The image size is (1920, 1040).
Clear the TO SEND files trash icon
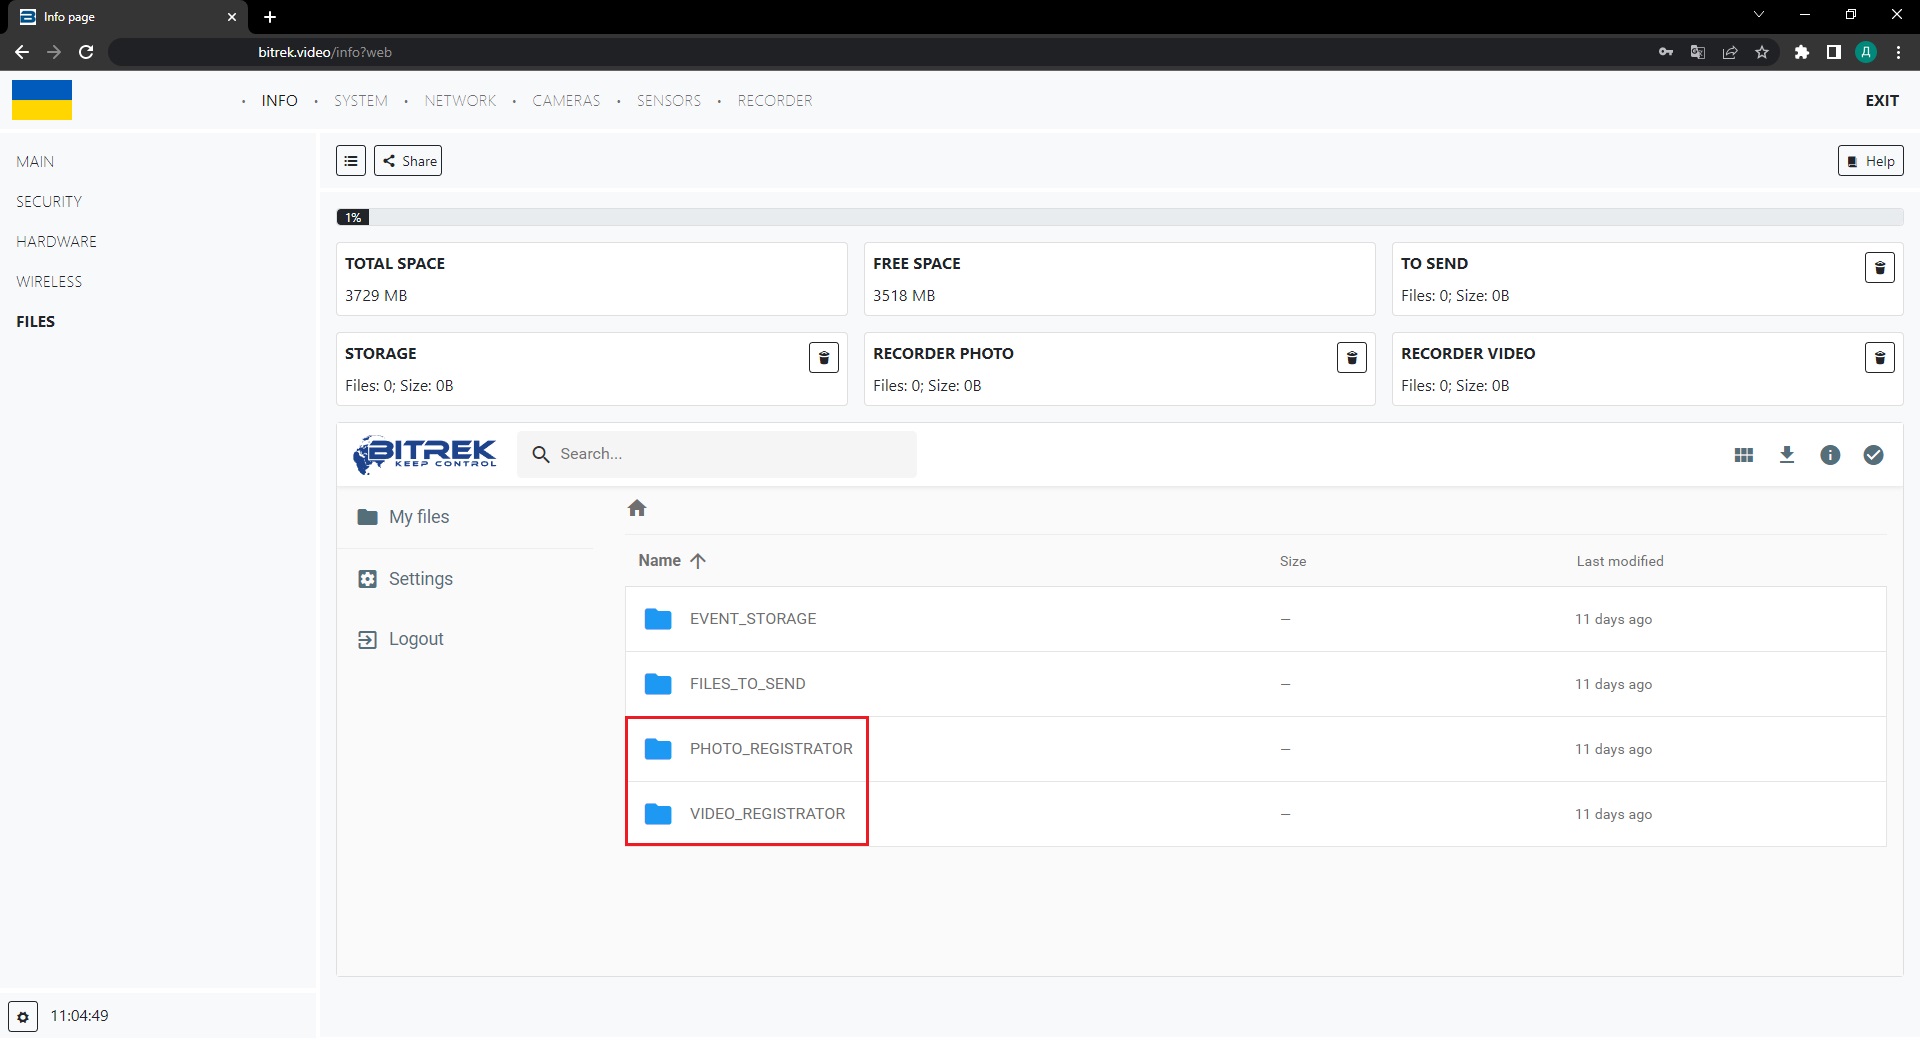[x=1879, y=268]
